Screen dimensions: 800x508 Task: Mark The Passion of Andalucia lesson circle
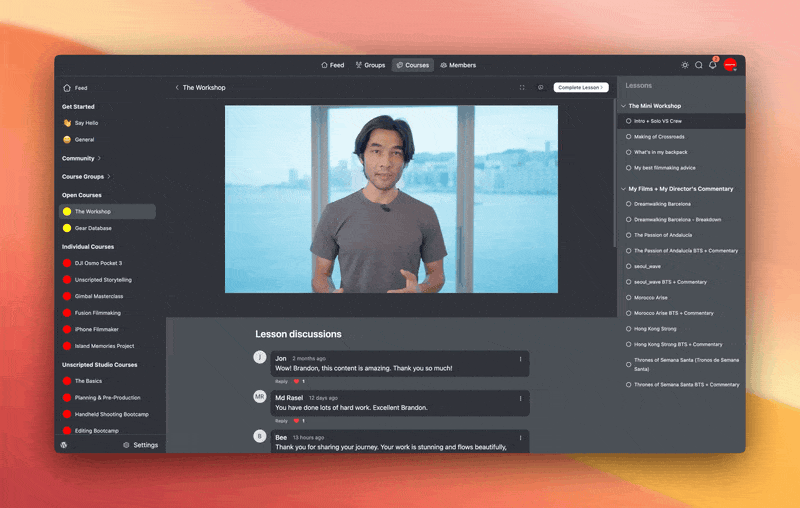pyautogui.click(x=629, y=235)
